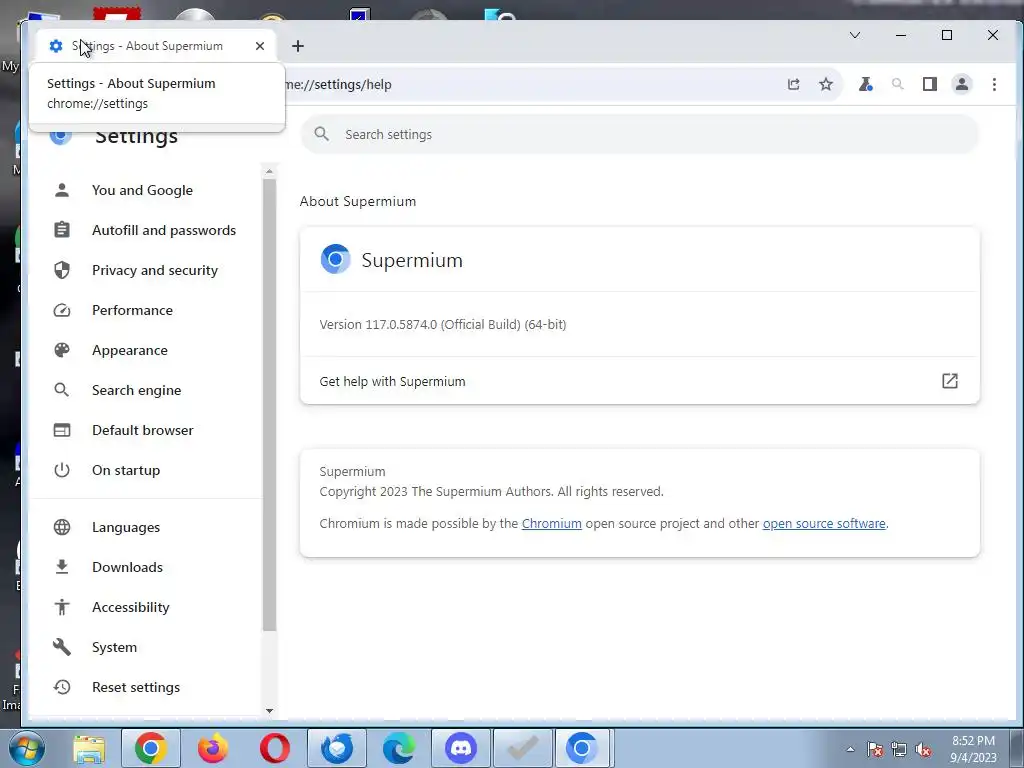Open the three-dot browser menu
Image resolution: width=1024 pixels, height=768 pixels.
point(994,84)
